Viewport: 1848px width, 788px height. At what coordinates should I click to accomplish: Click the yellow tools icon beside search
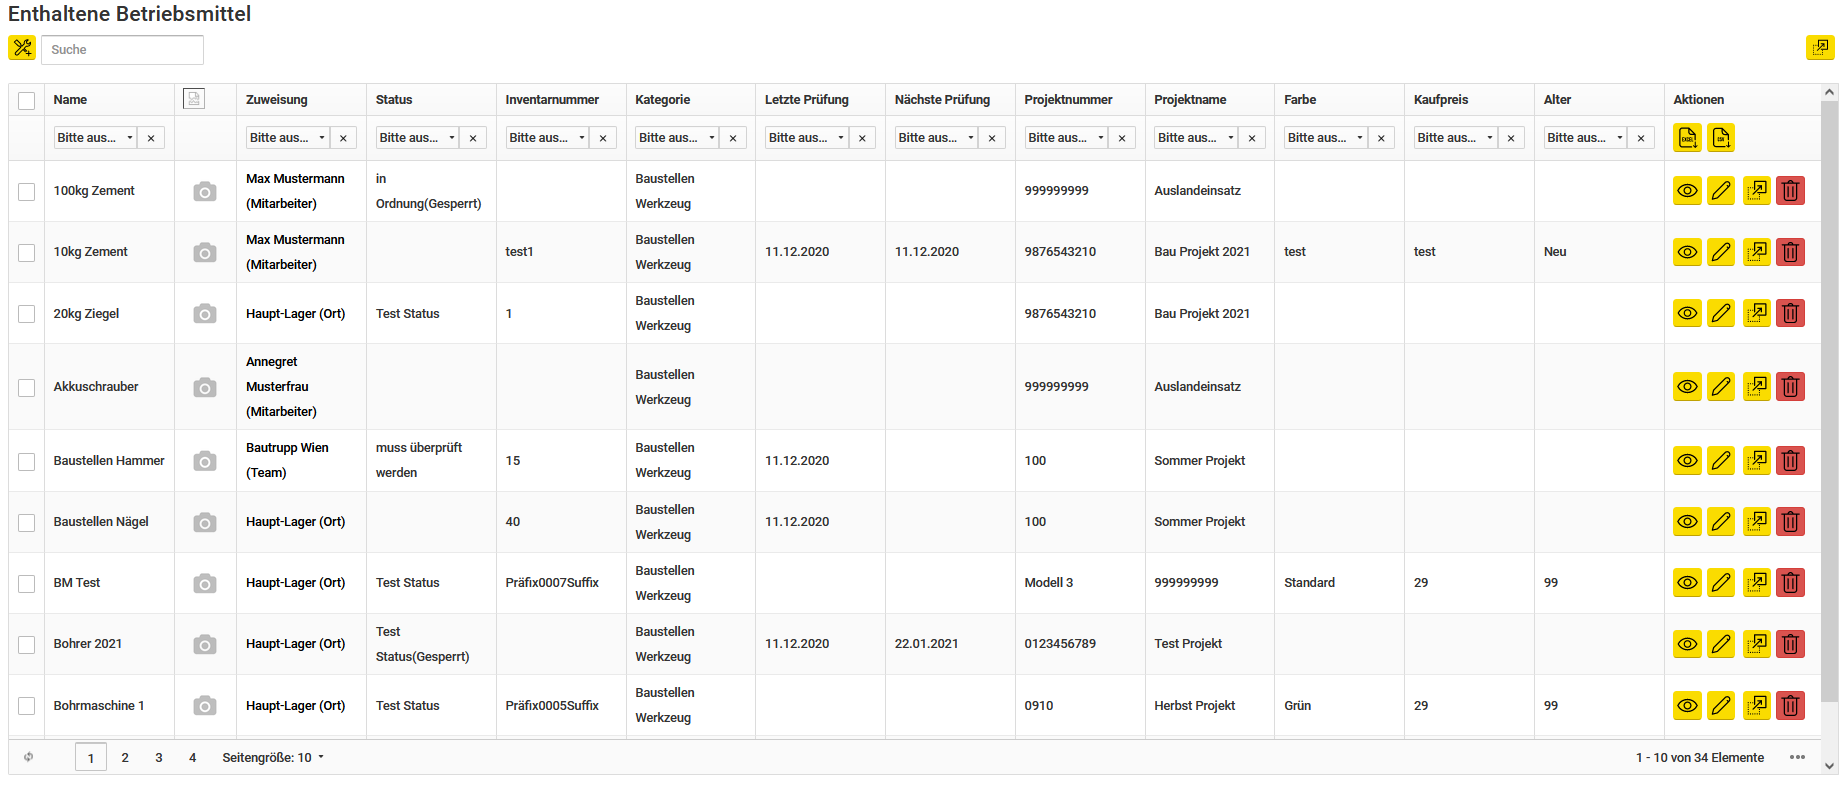pos(22,48)
